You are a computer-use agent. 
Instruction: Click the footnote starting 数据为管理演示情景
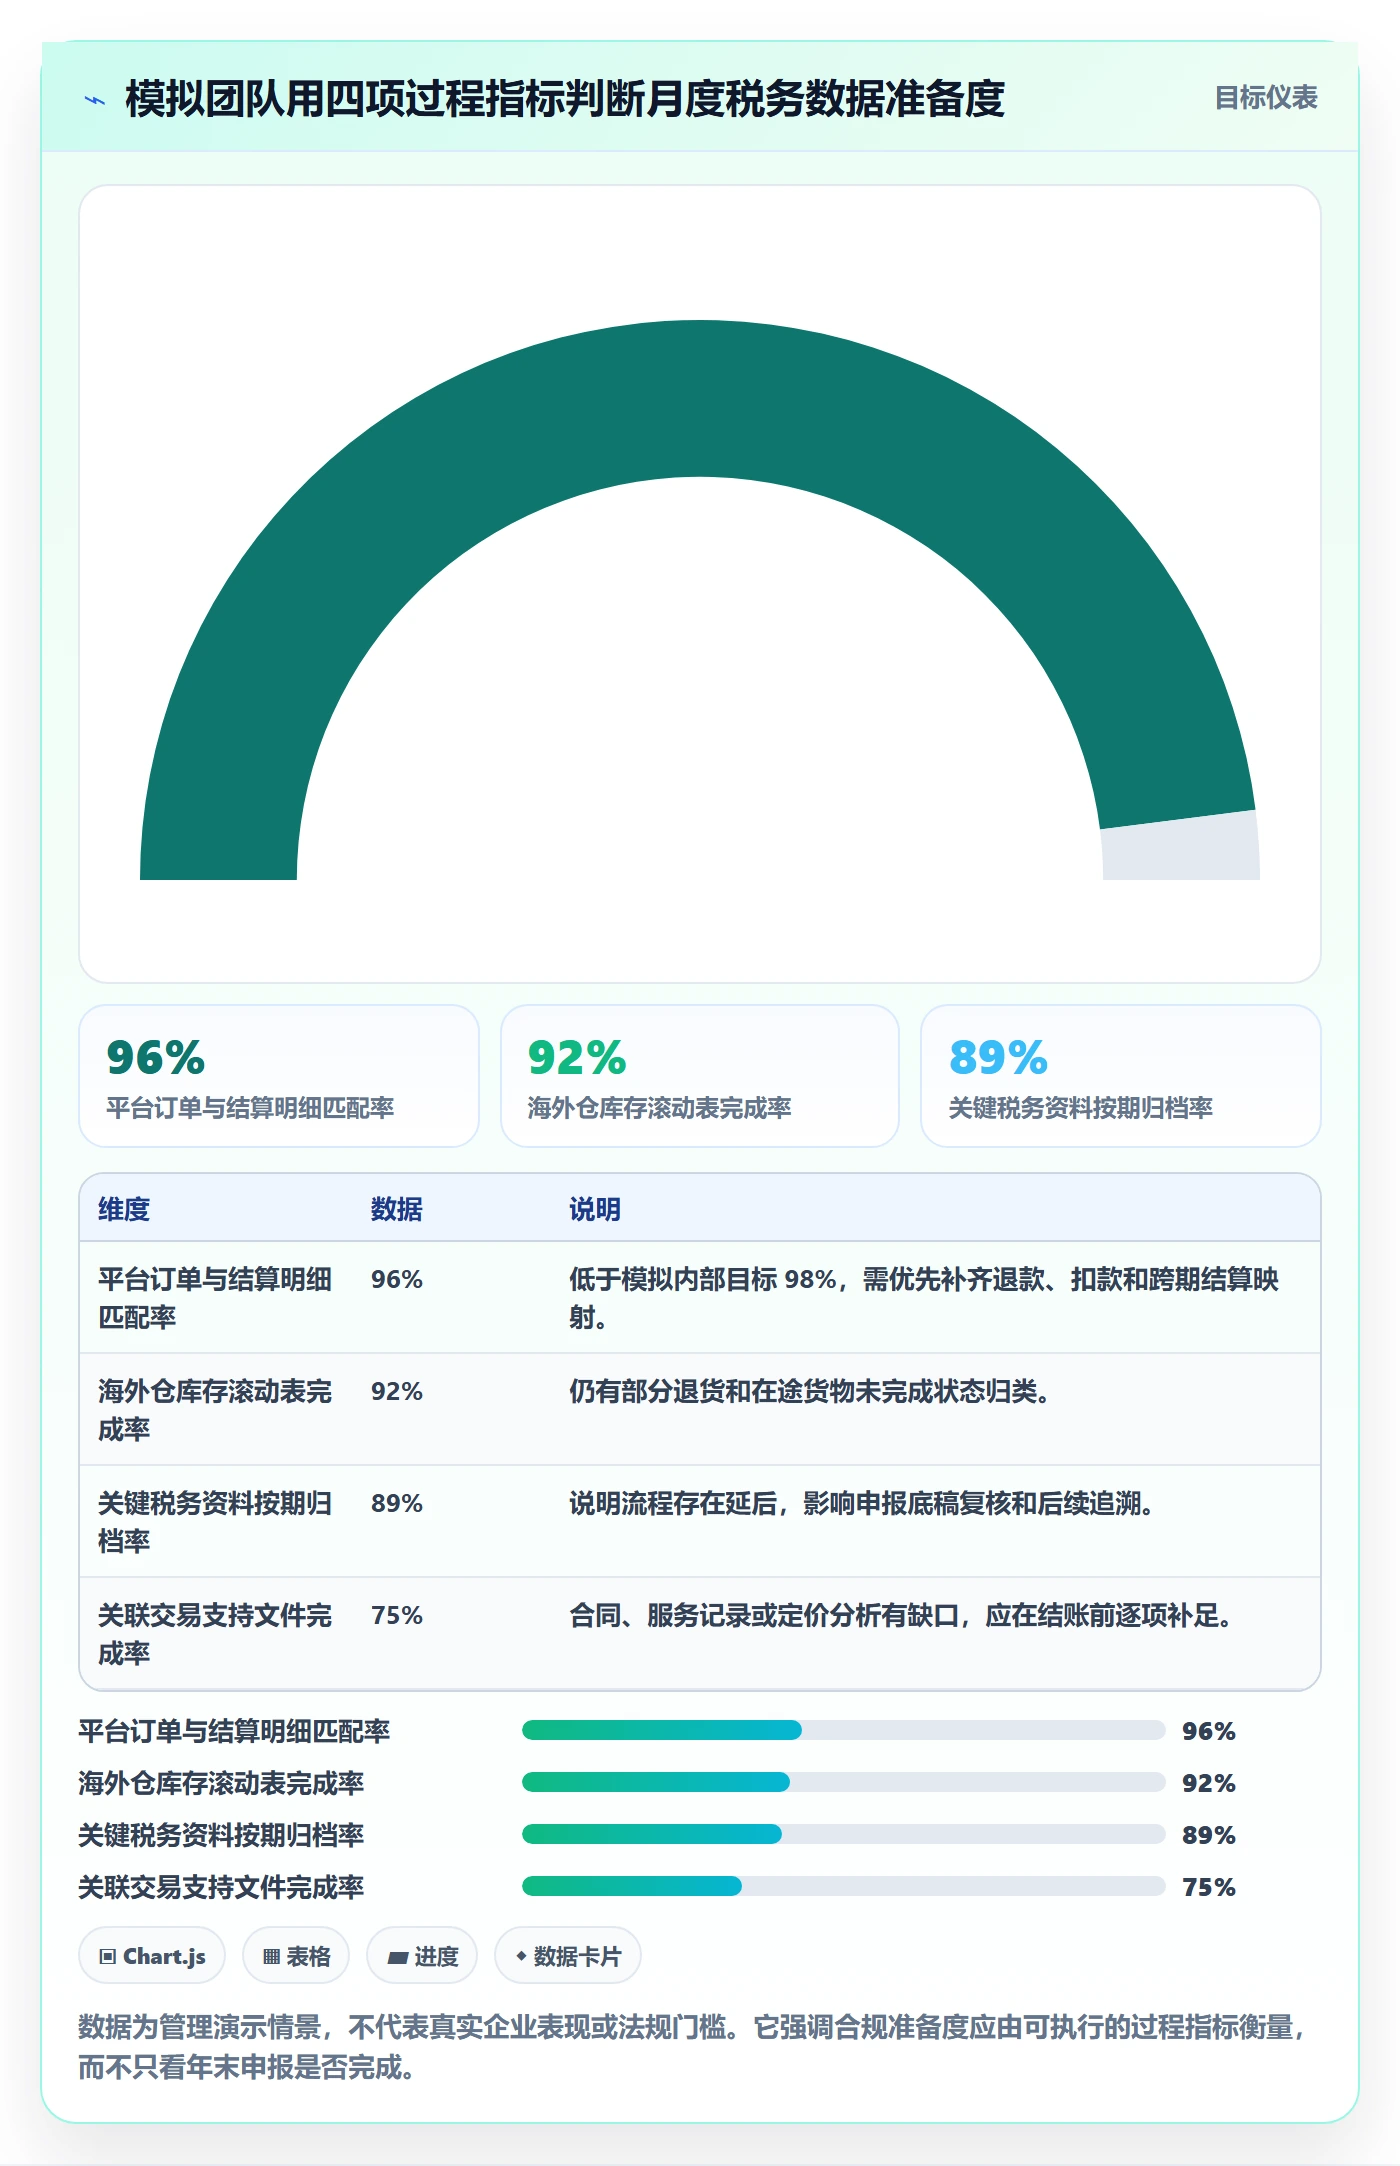click(694, 2046)
